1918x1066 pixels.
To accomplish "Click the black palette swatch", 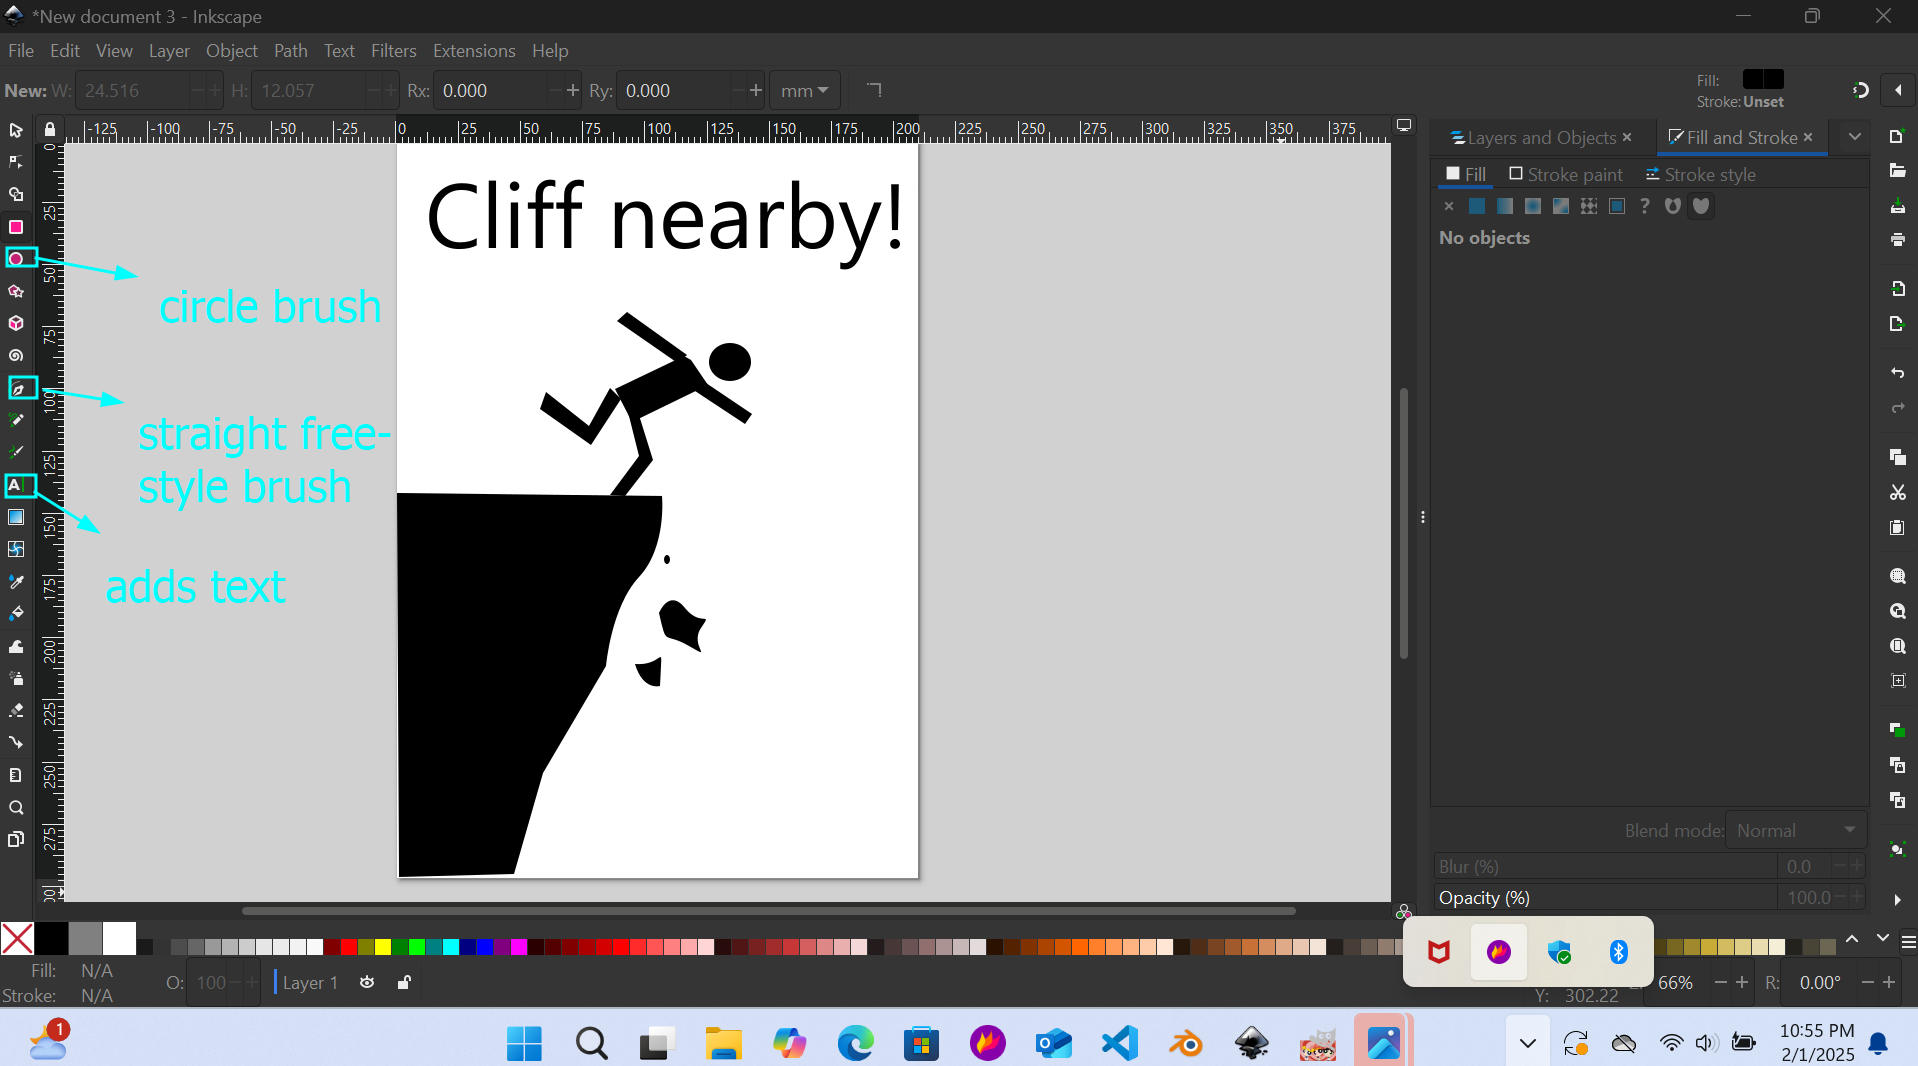I will pos(52,939).
